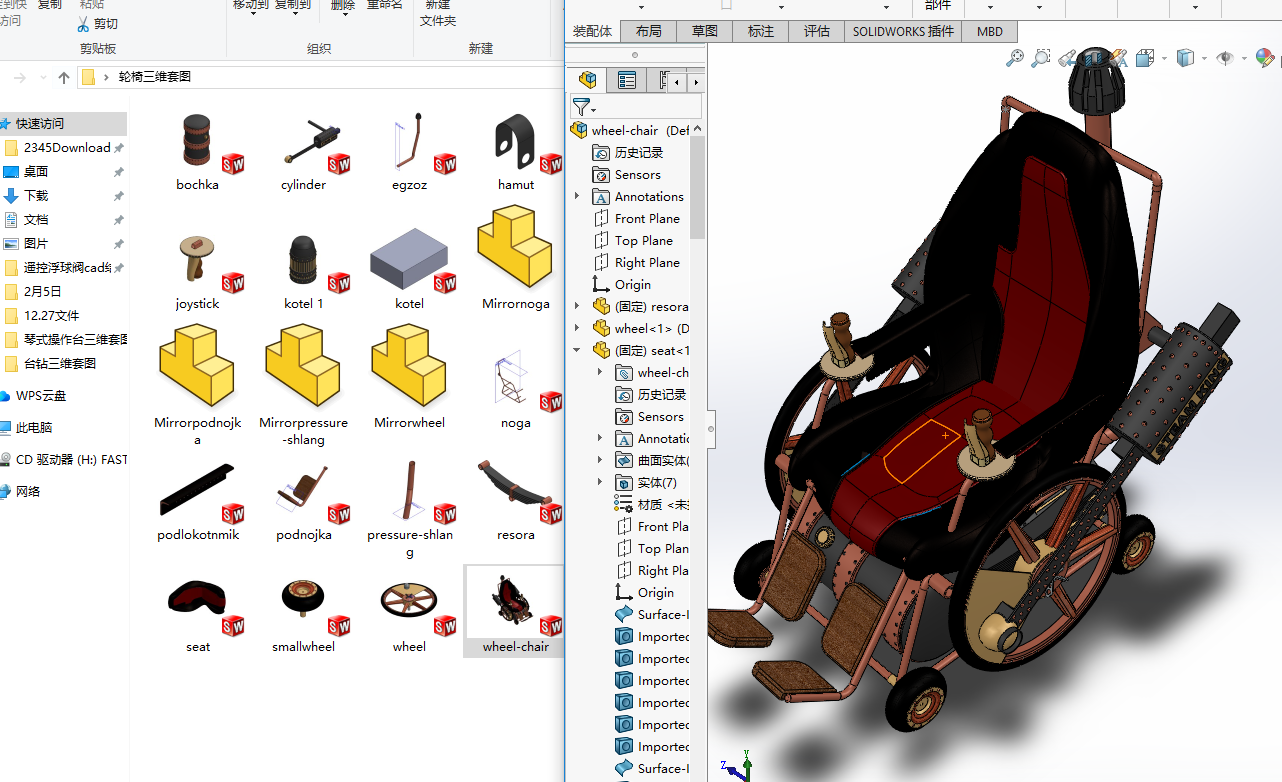Select the Origin under wheel-chair root
This screenshot has height=782, width=1282.
point(621,284)
